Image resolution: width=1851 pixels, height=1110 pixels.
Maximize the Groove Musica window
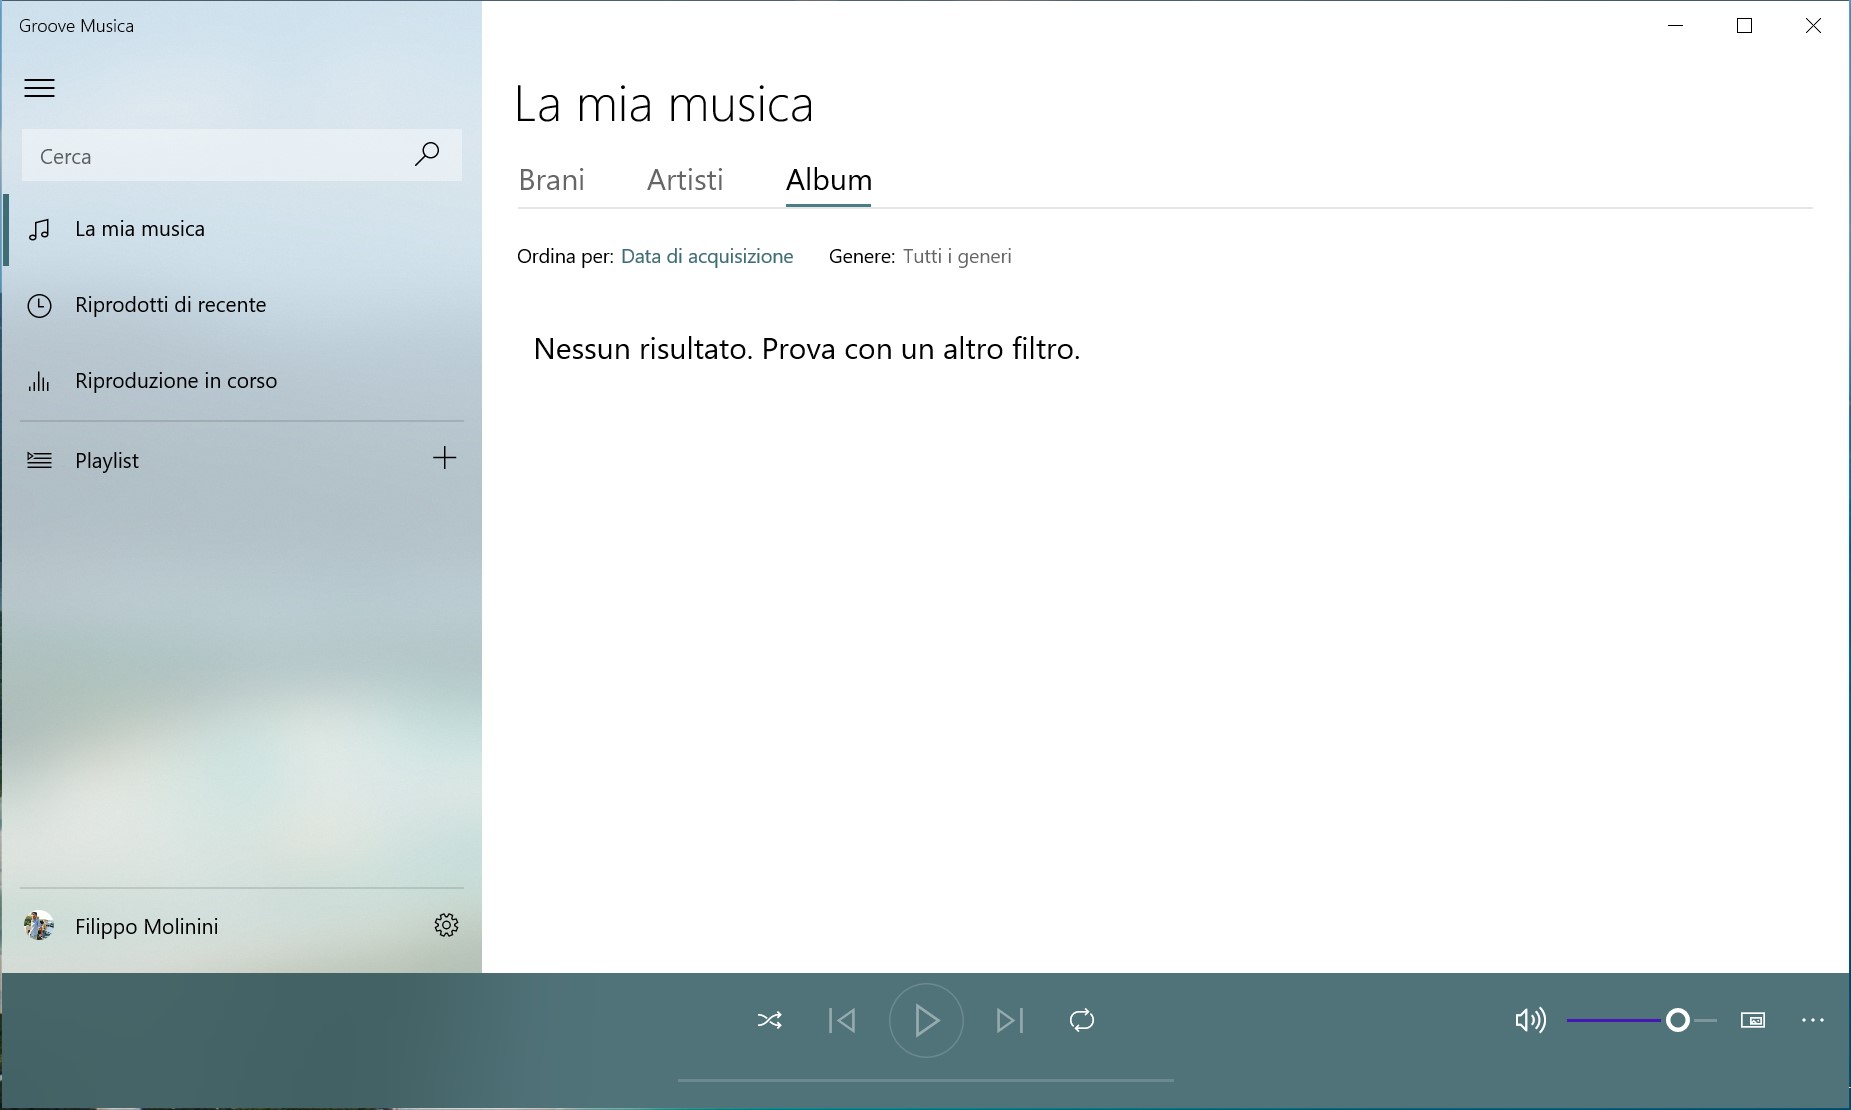click(1745, 26)
